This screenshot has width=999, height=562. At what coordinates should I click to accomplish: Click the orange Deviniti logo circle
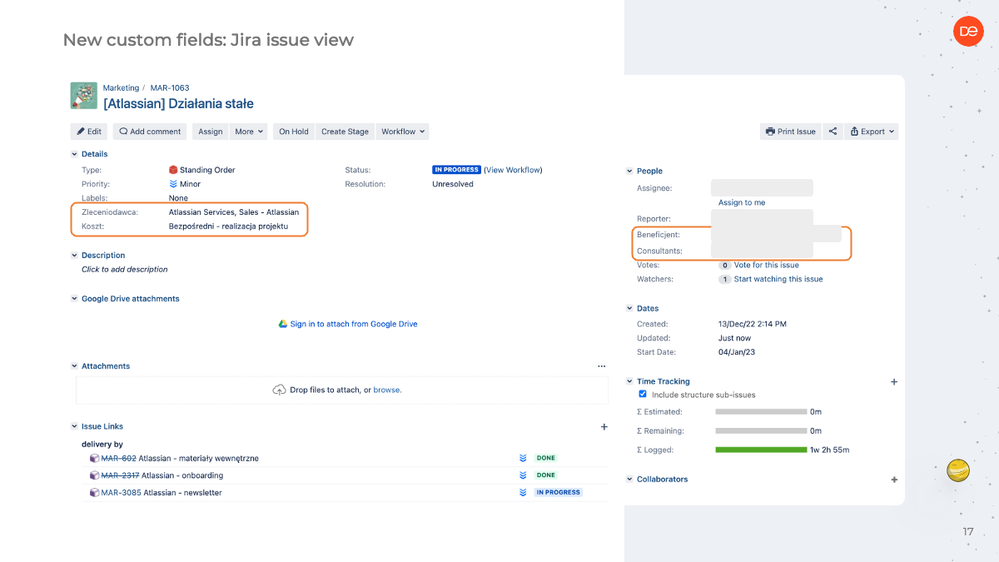click(x=968, y=31)
